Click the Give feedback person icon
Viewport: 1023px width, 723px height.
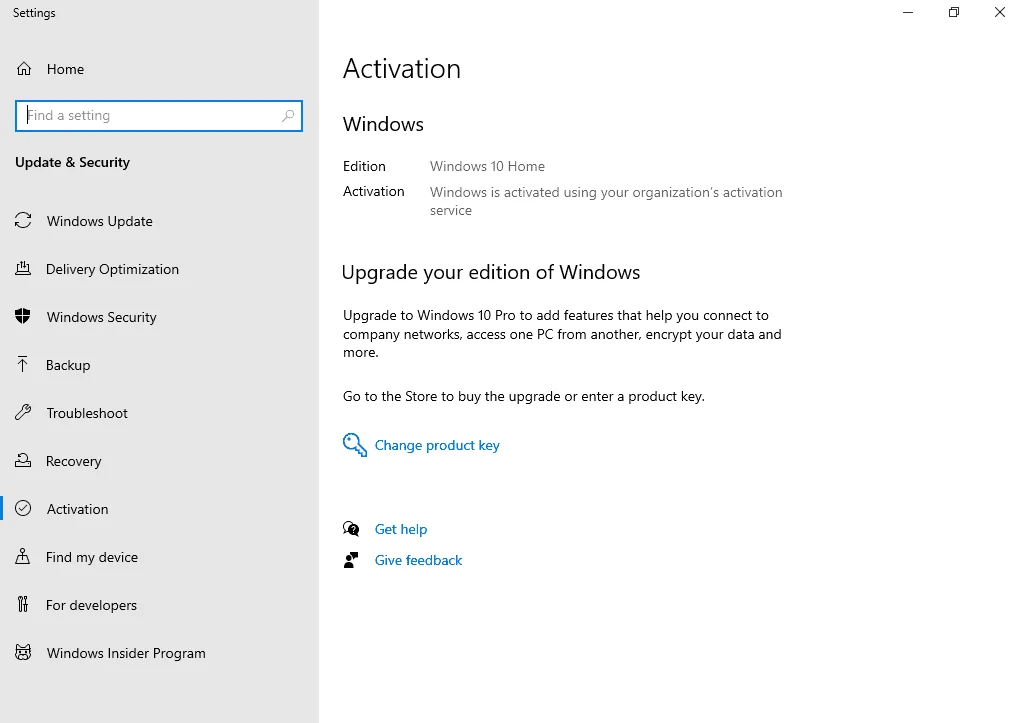click(x=351, y=560)
